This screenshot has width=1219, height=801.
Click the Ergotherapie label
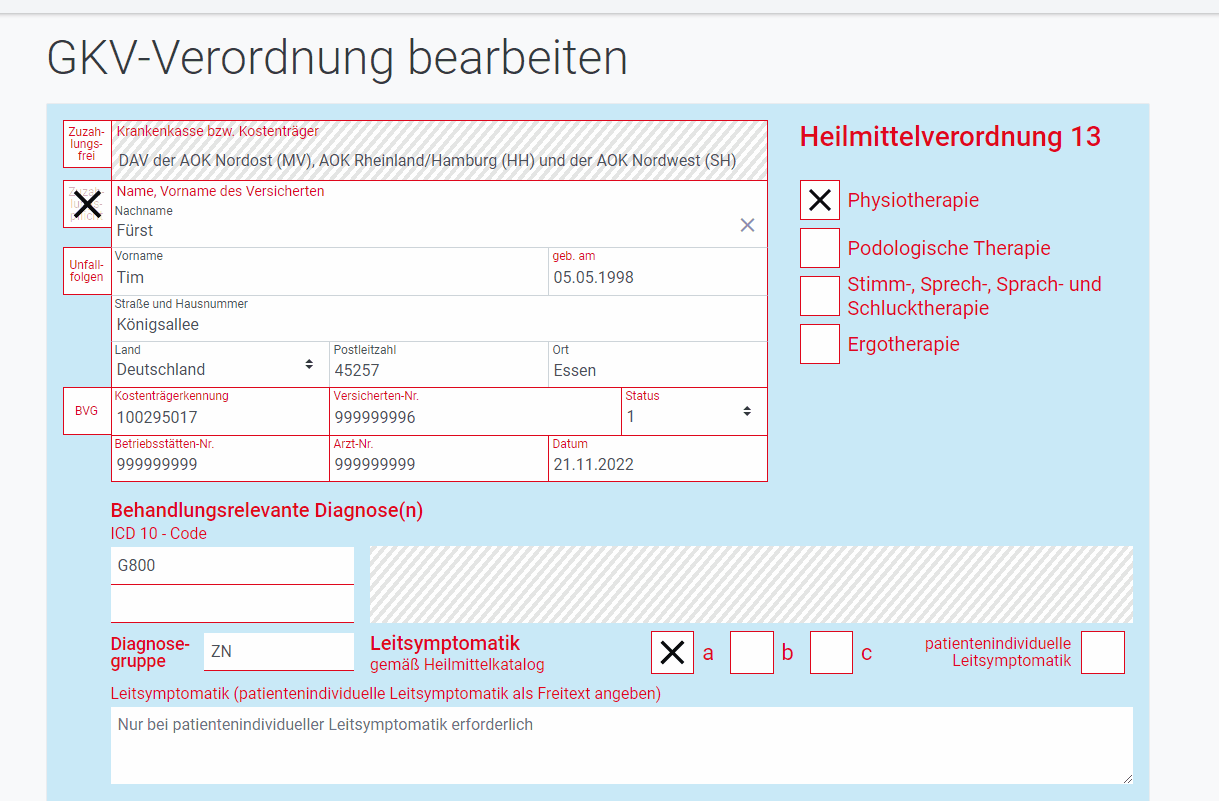click(904, 344)
